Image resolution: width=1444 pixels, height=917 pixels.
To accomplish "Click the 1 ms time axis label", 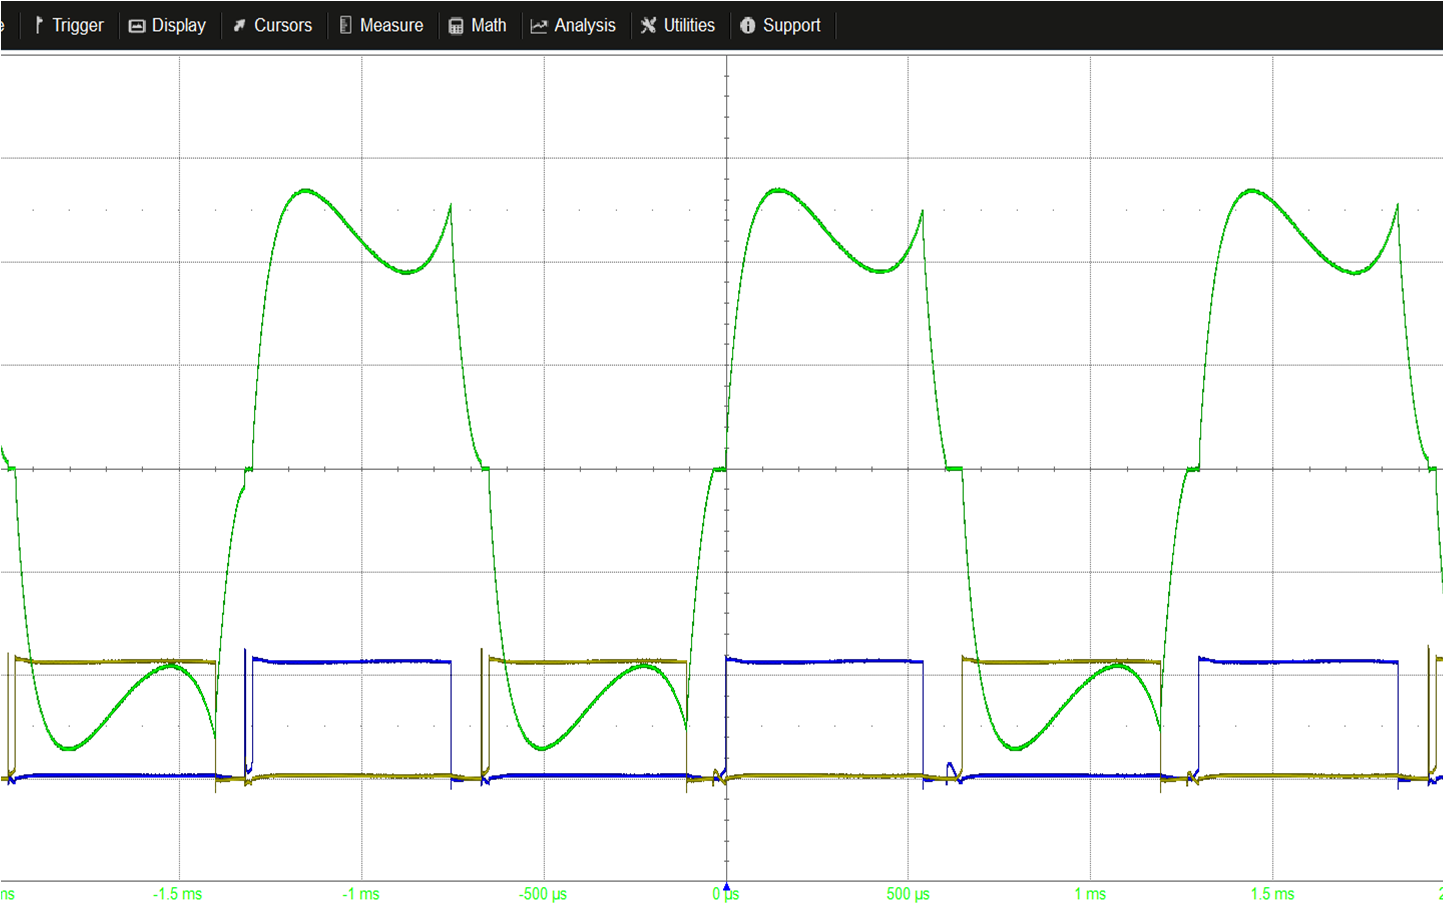I will [1090, 894].
